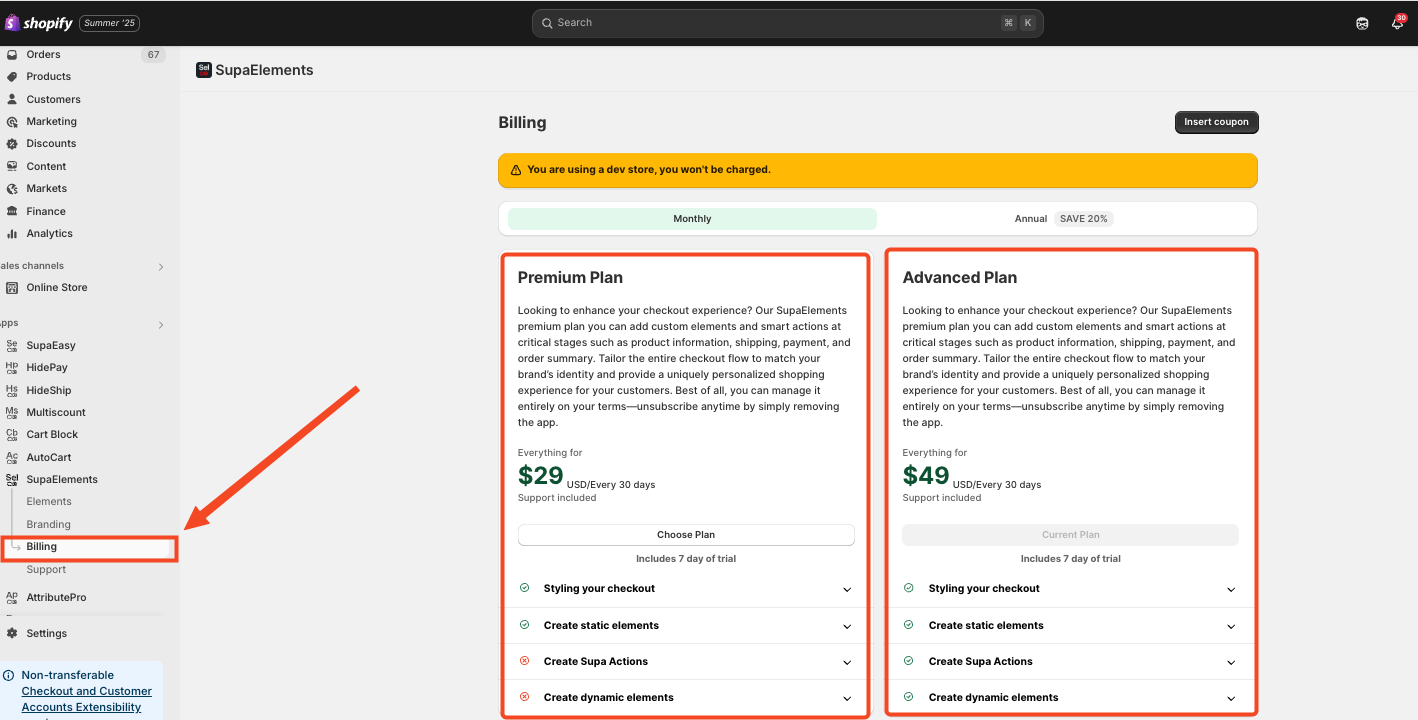Click the info icon in Non-transferable notice
1418x720 pixels.
pyautogui.click(x=9, y=675)
